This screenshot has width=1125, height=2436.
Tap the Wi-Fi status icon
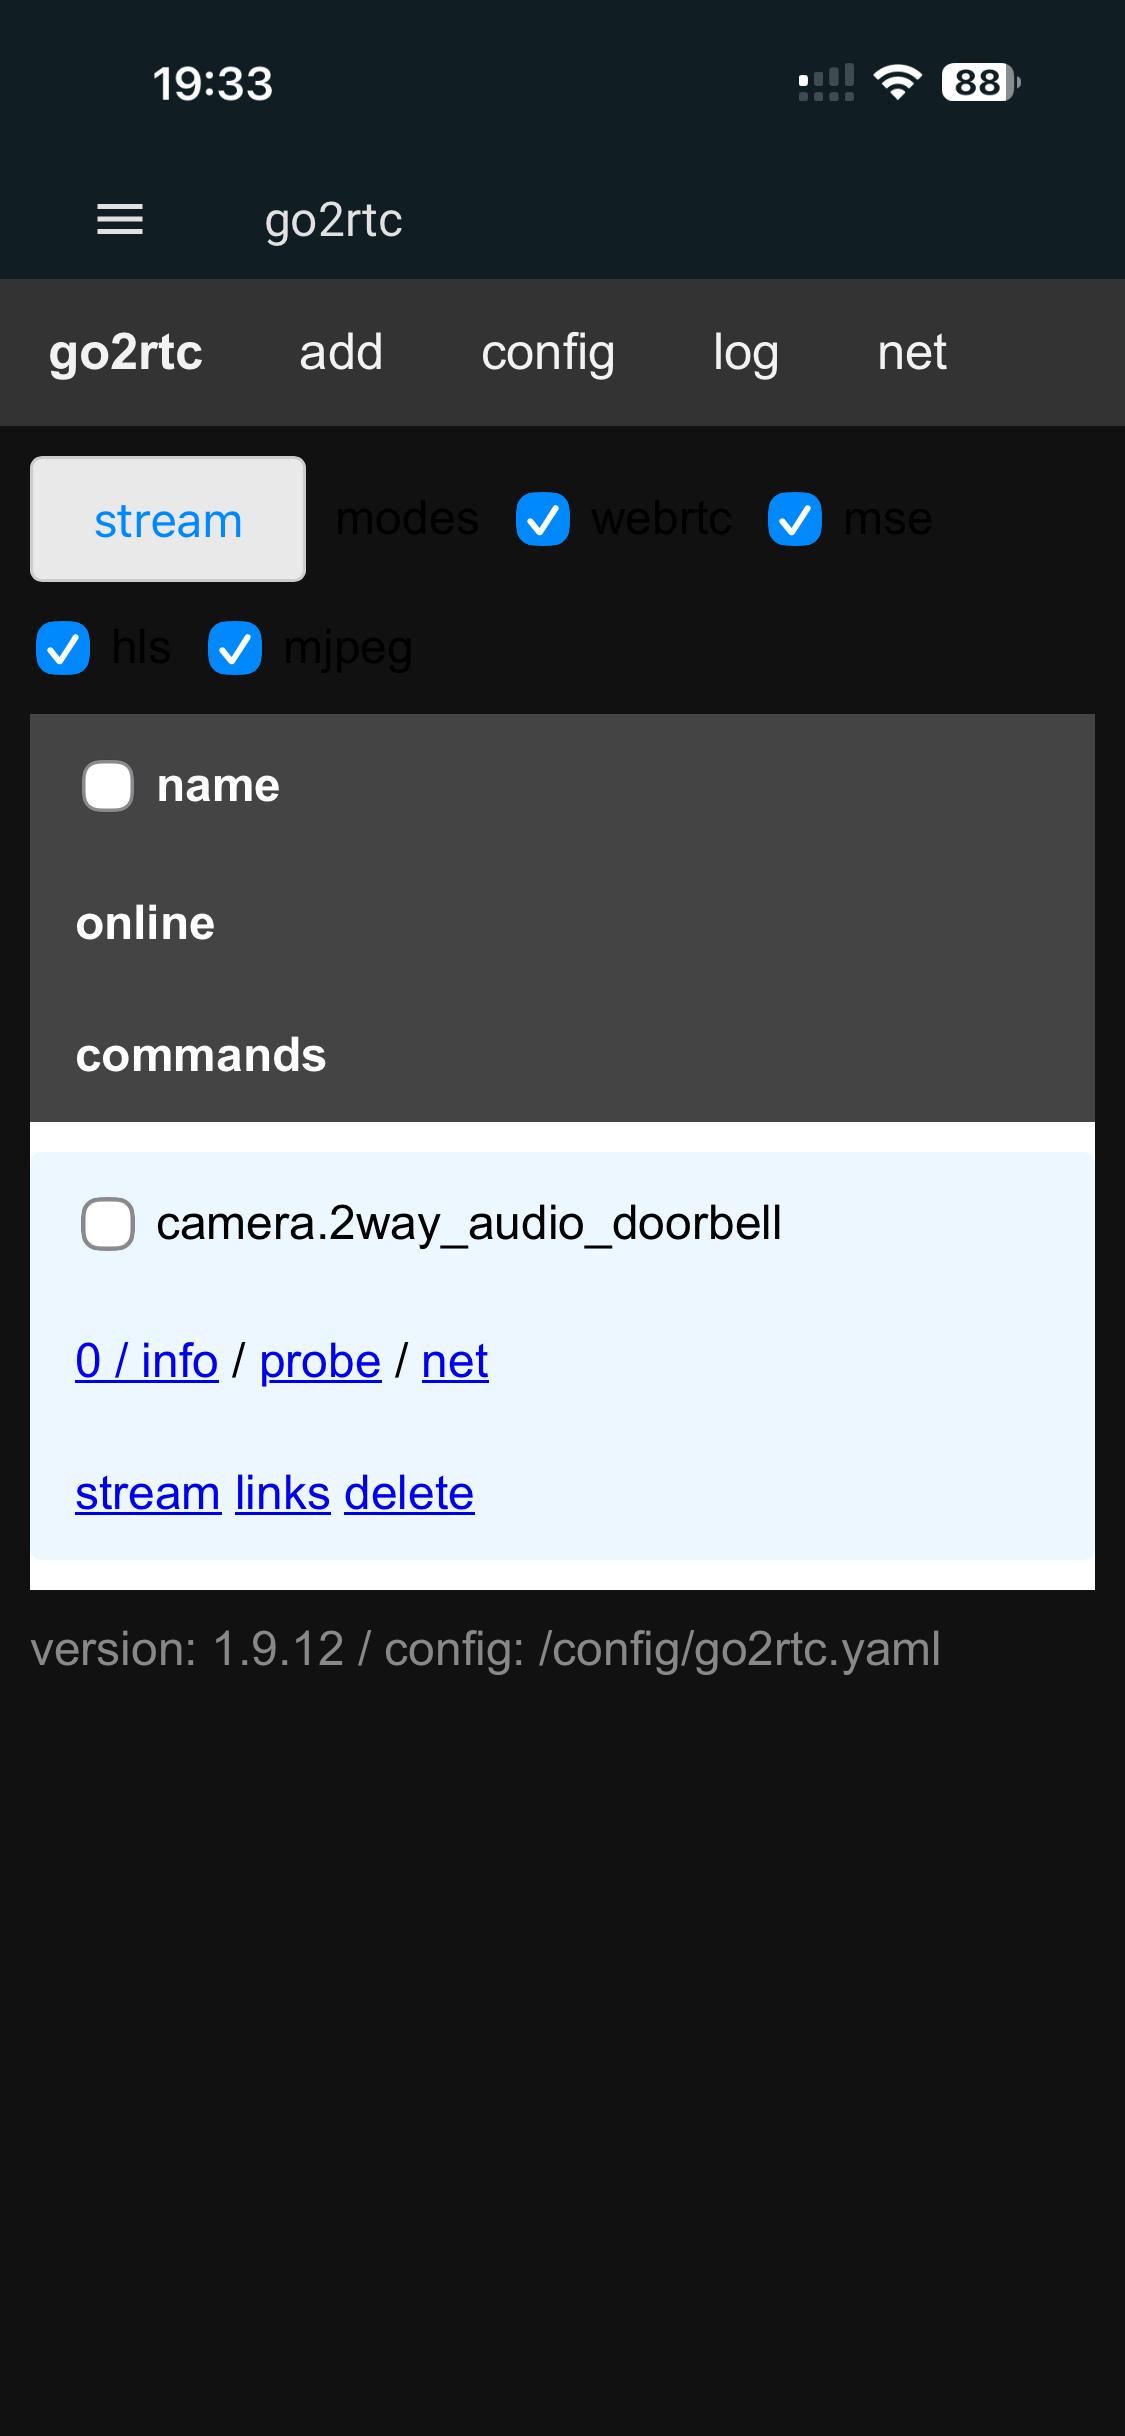coord(897,82)
